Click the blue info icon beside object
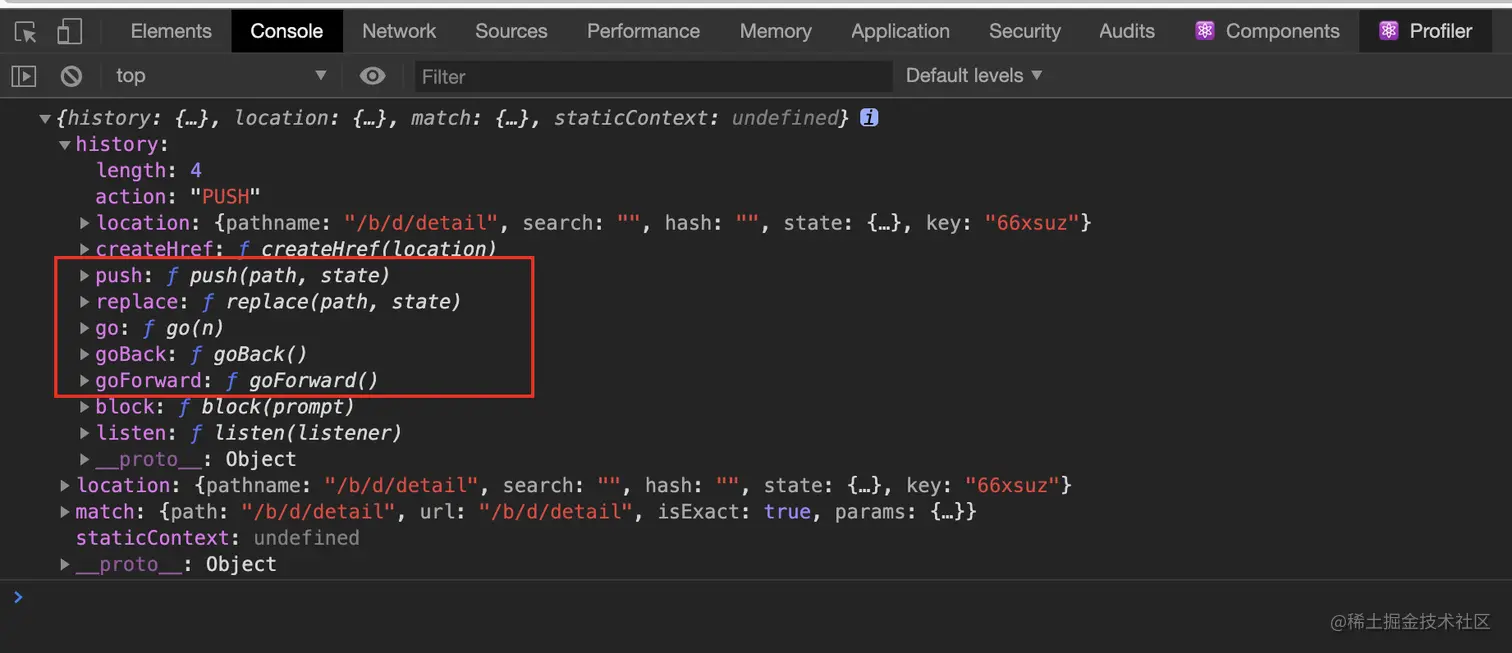Image resolution: width=1512 pixels, height=653 pixels. pos(869,118)
